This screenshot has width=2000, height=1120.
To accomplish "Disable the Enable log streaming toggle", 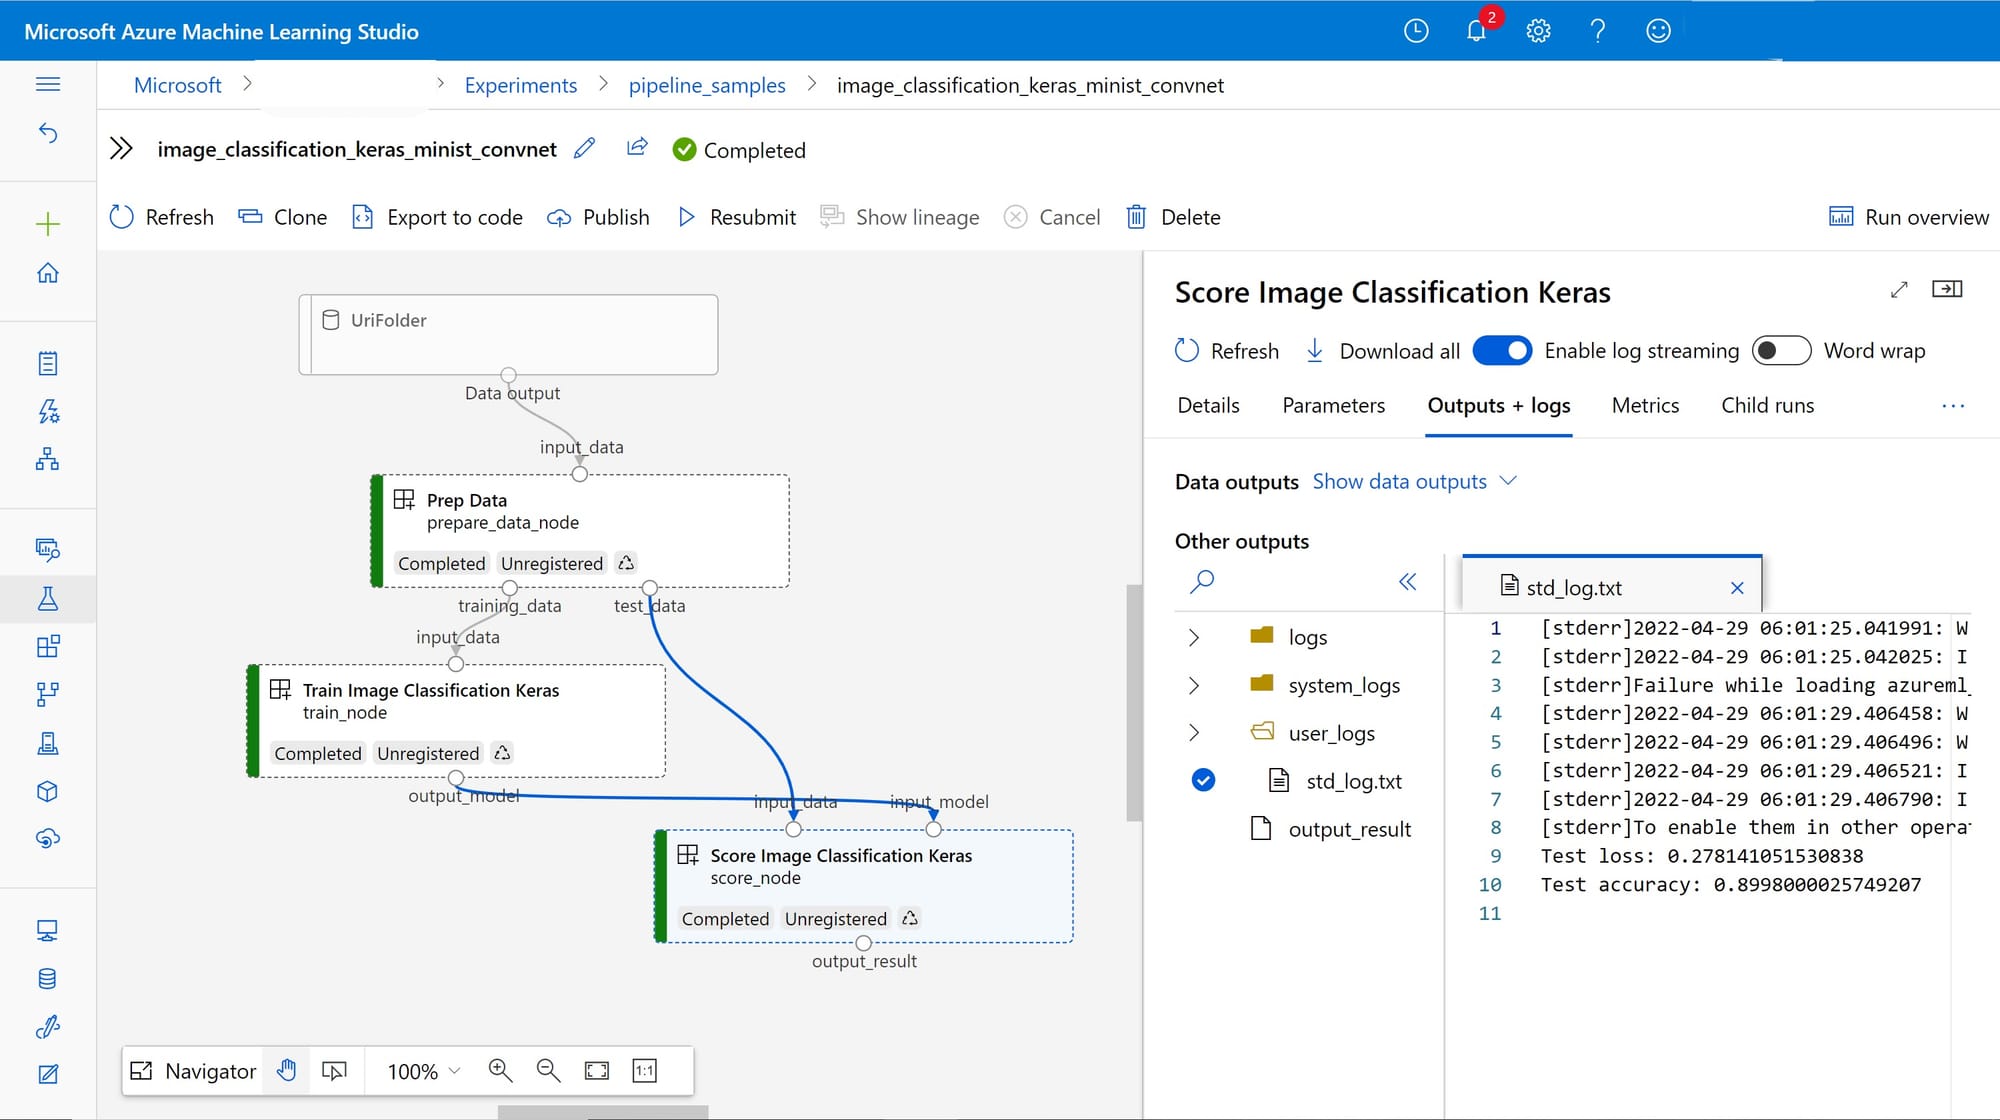I will coord(1502,351).
